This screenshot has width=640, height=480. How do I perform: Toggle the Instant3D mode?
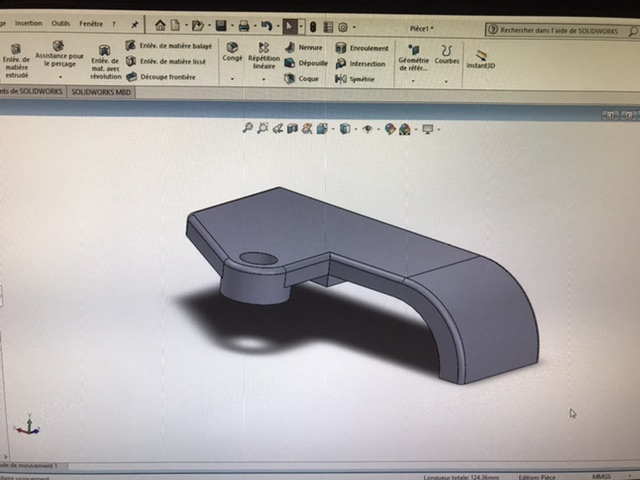pos(482,59)
